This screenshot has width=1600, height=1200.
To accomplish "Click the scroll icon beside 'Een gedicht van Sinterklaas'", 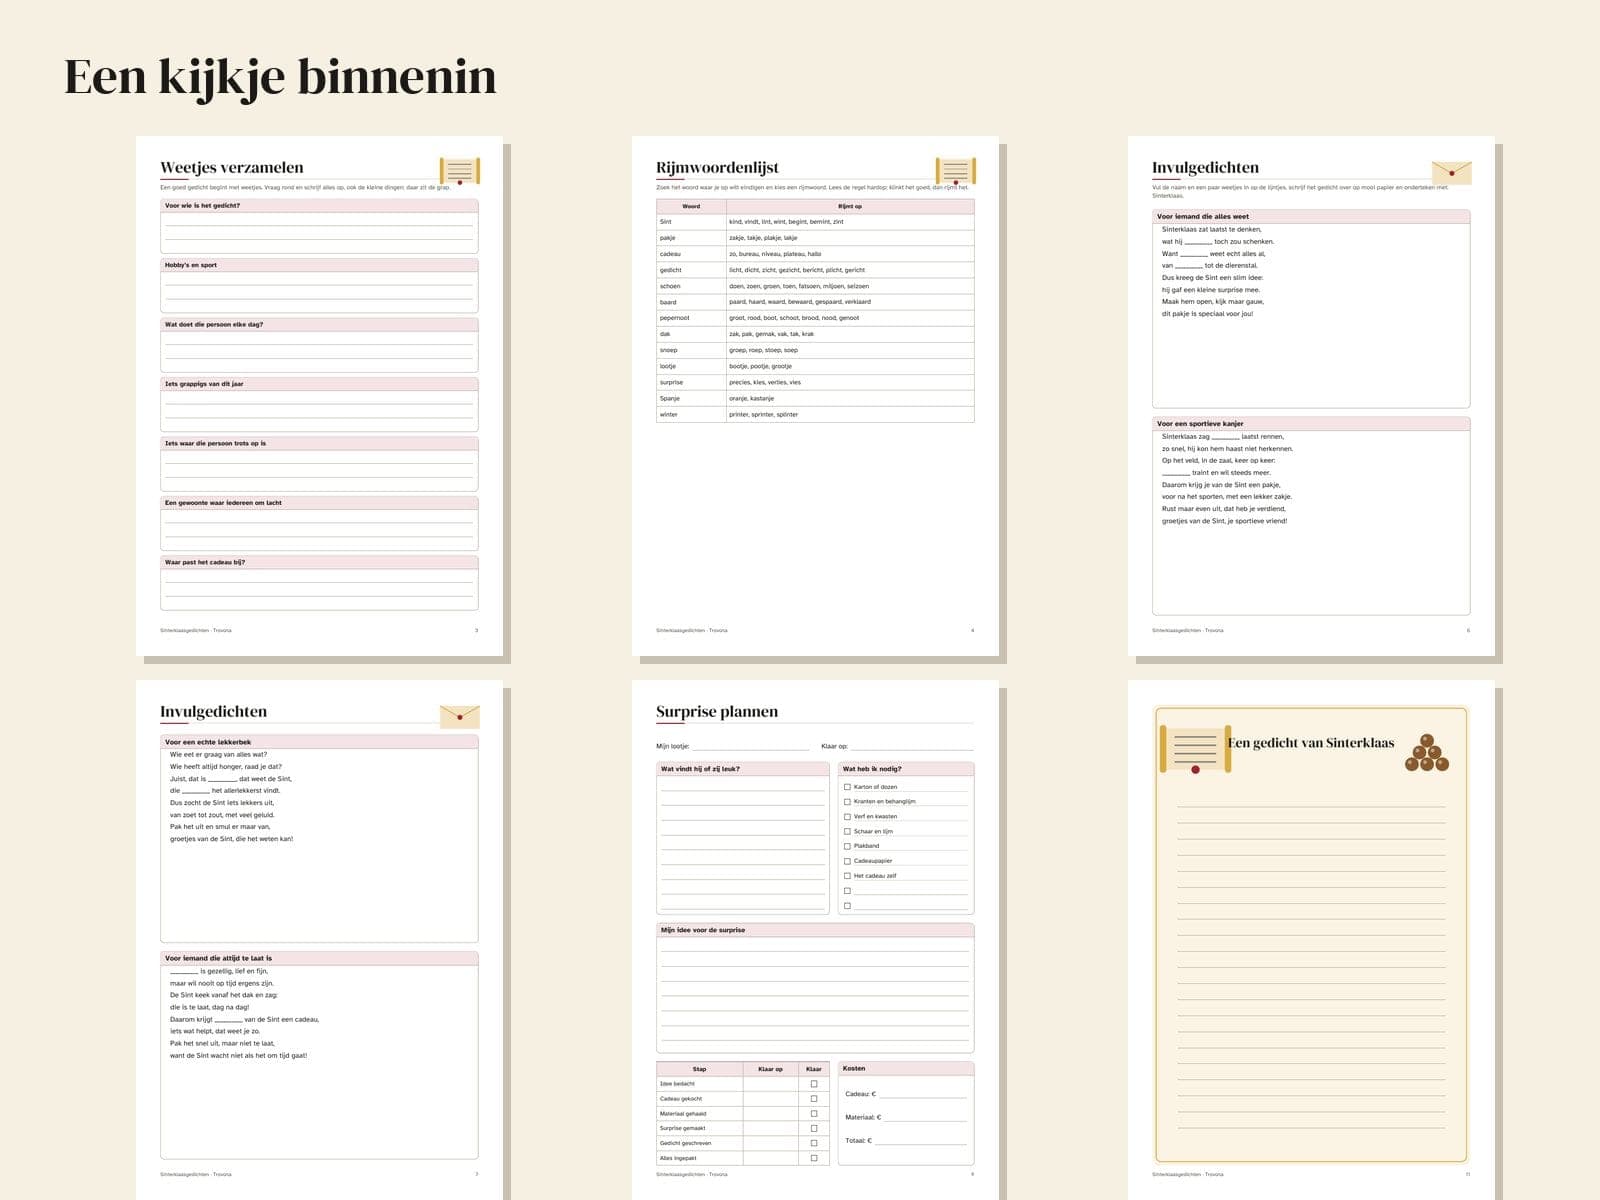I will 1195,750.
